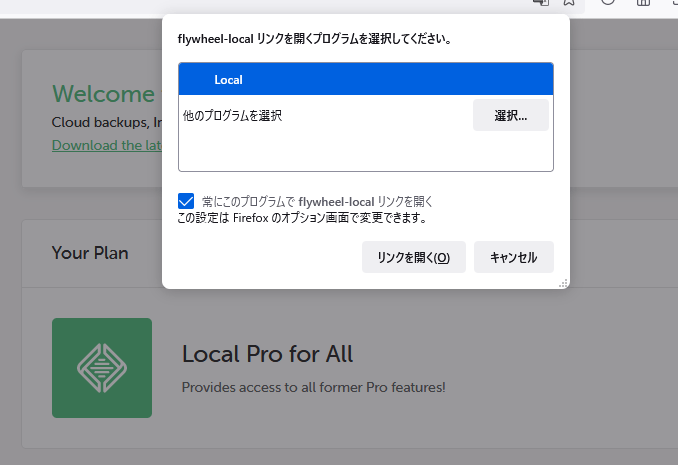678x465 pixels.
Task: Click the Download the latest link
Action: [107, 145]
